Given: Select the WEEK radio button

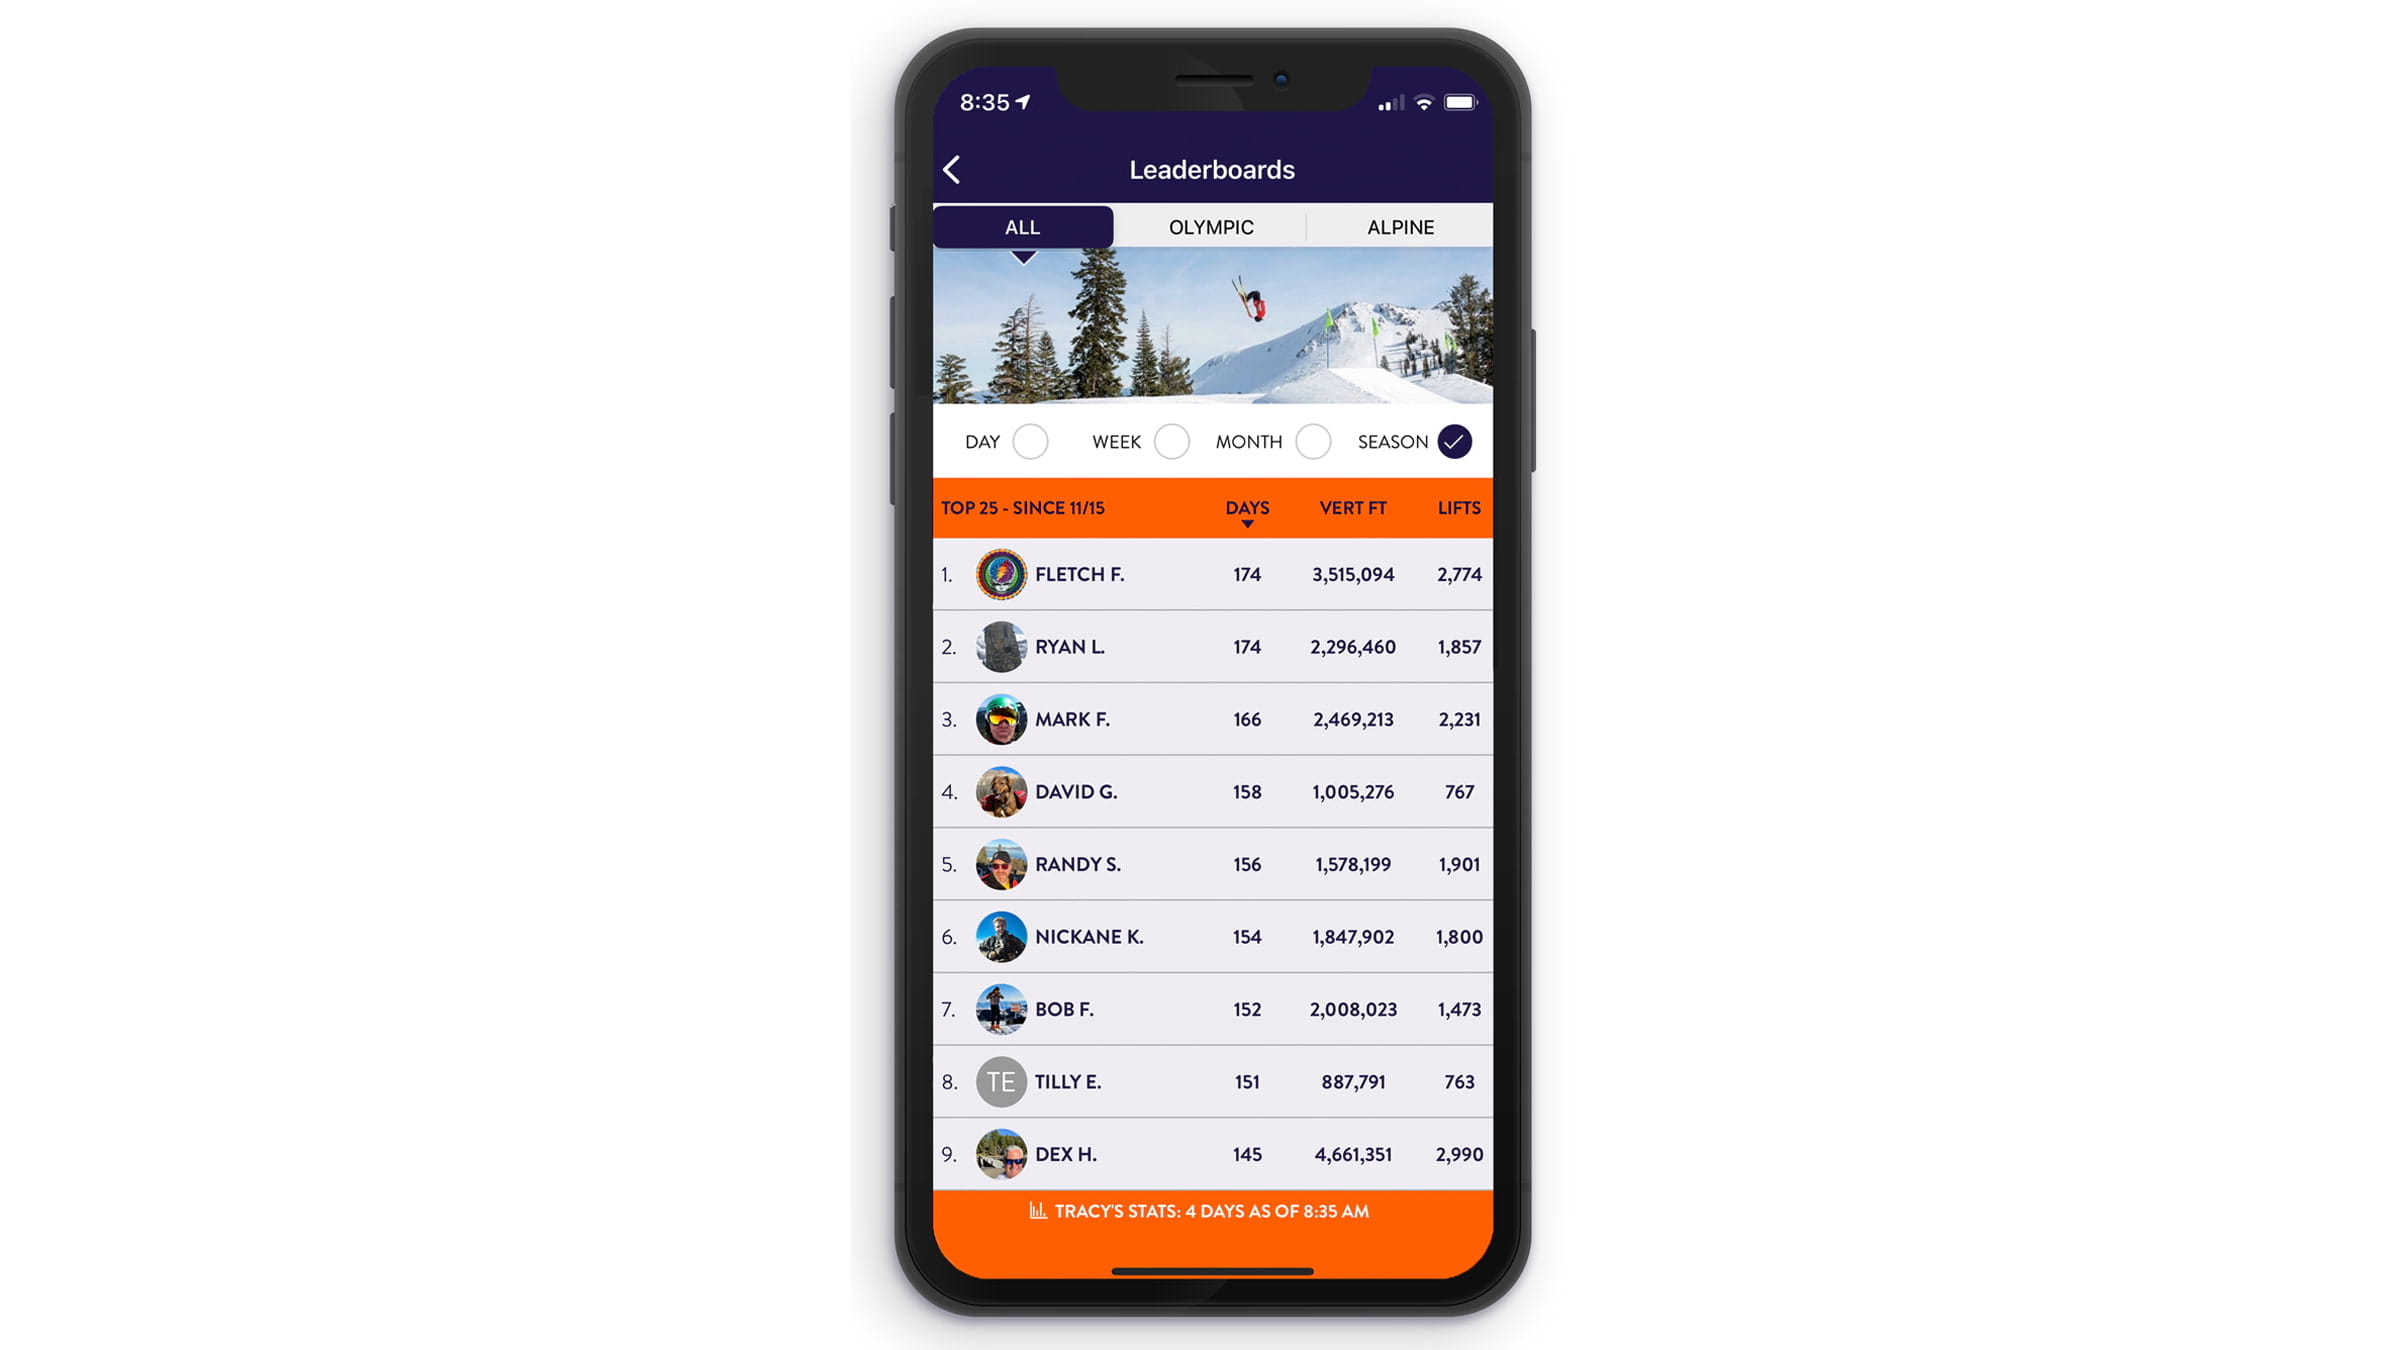Looking at the screenshot, I should (1172, 440).
